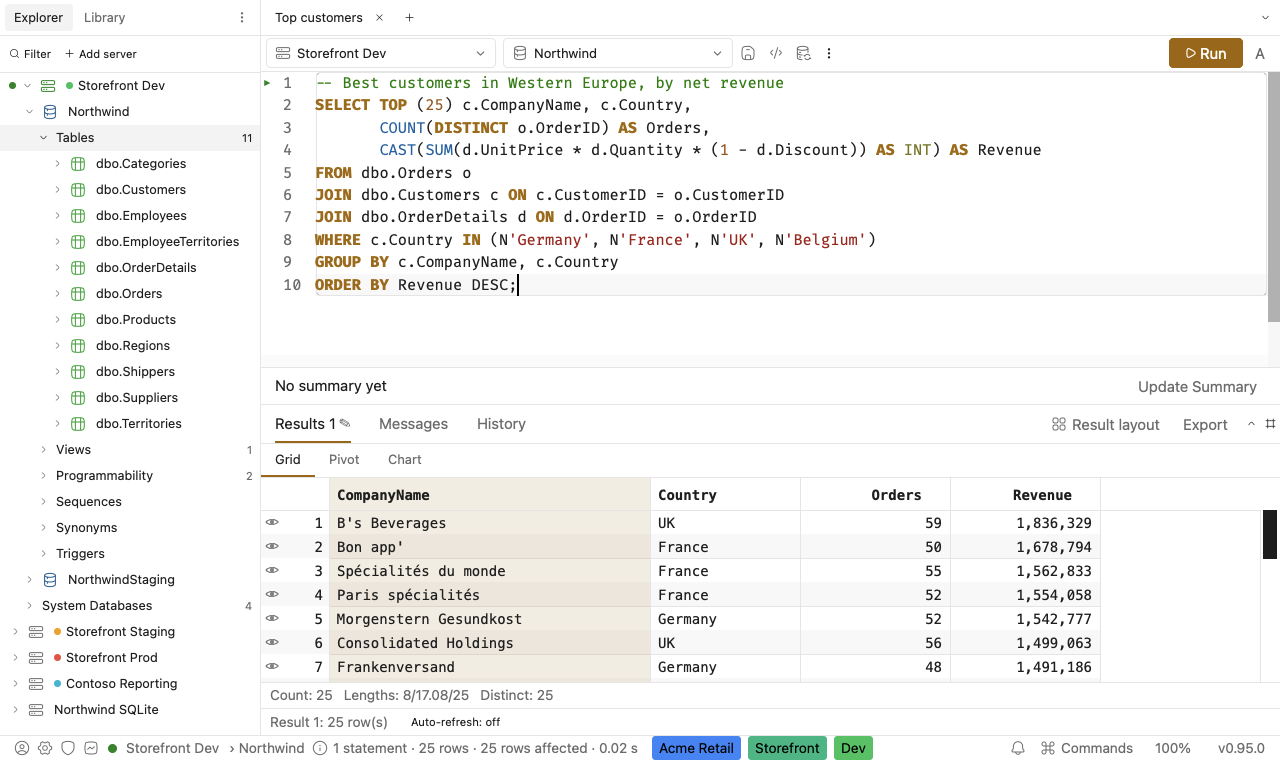The image size is (1280, 761).
Task: Click the 100% zoom level
Action: coord(1173,748)
